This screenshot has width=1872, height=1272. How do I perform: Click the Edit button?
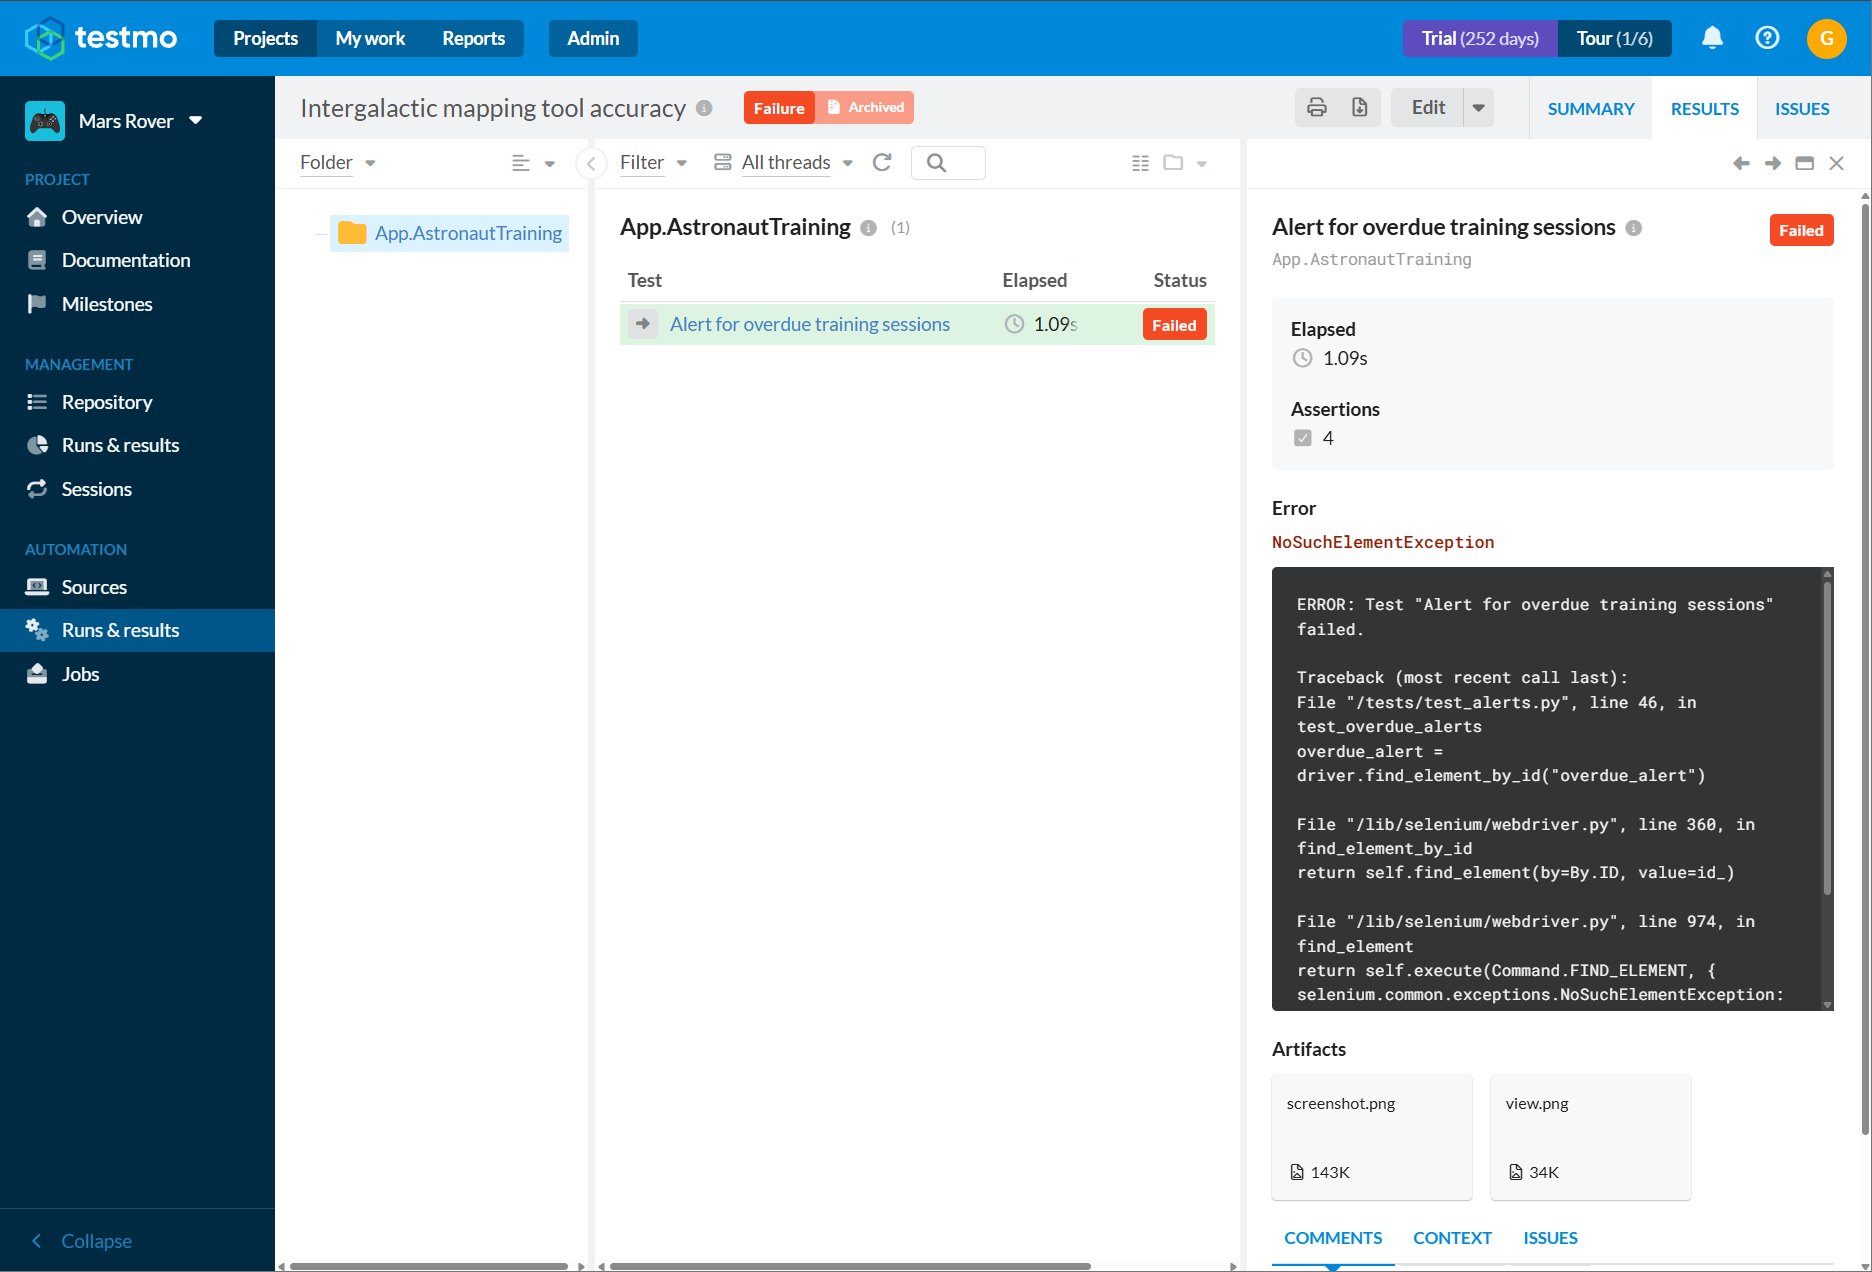[x=1427, y=107]
